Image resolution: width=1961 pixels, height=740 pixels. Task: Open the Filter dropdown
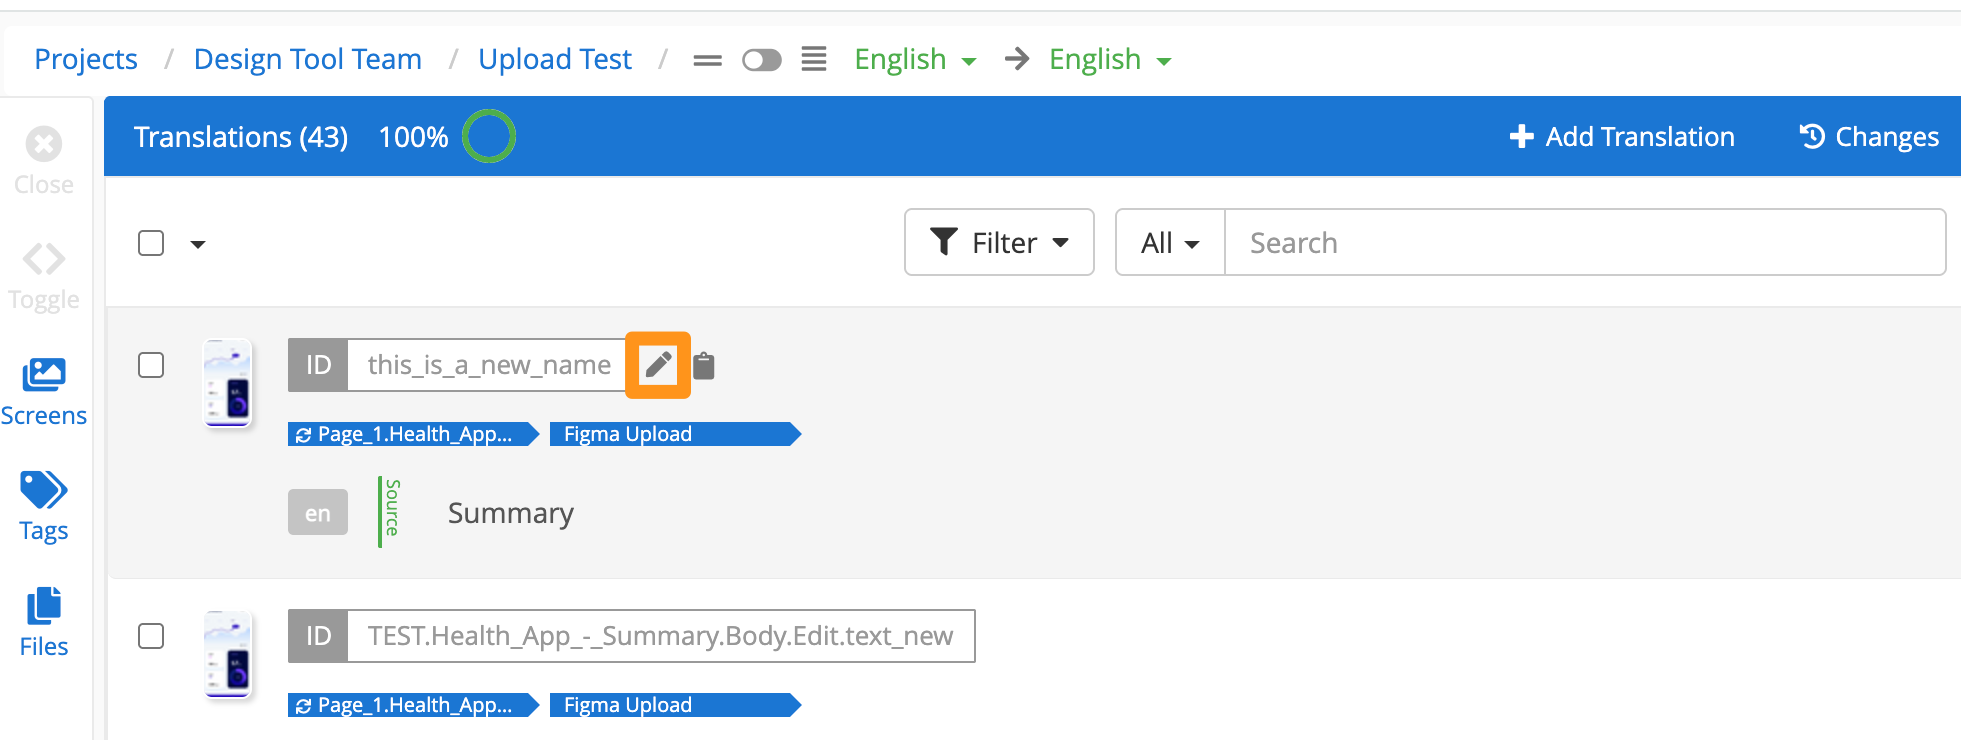tap(999, 242)
